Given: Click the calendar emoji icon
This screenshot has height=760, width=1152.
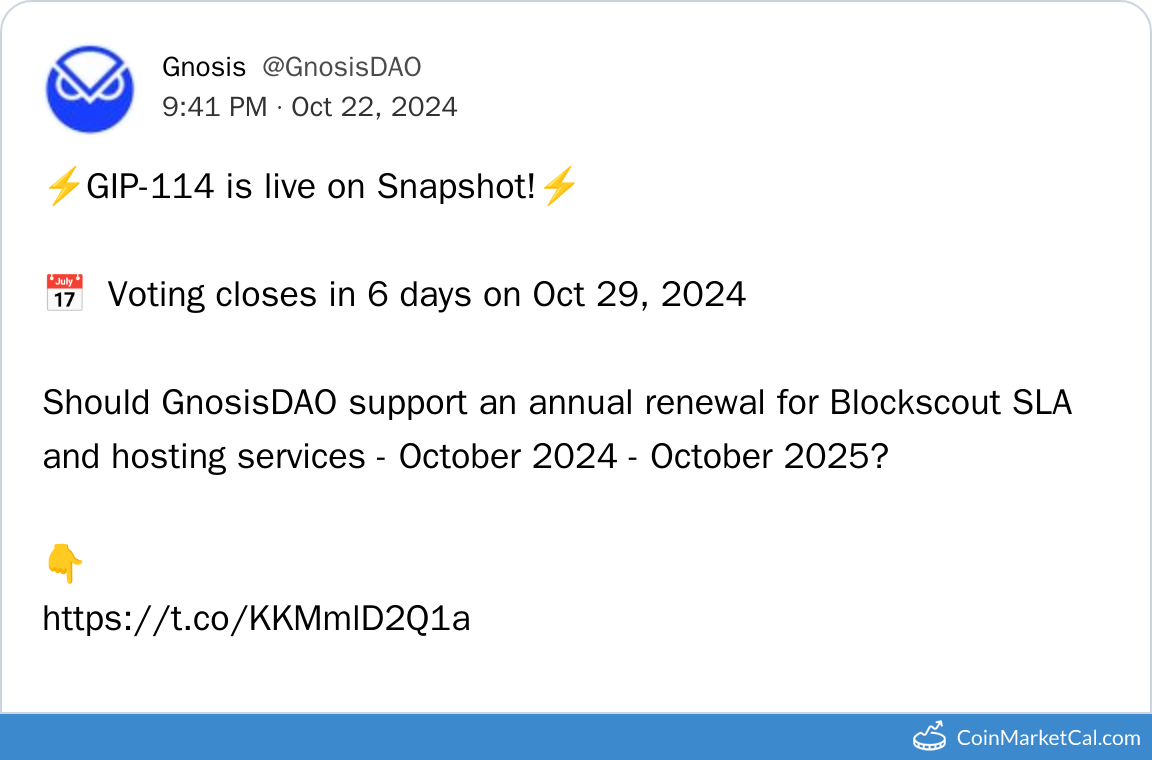Looking at the screenshot, I should (64, 294).
